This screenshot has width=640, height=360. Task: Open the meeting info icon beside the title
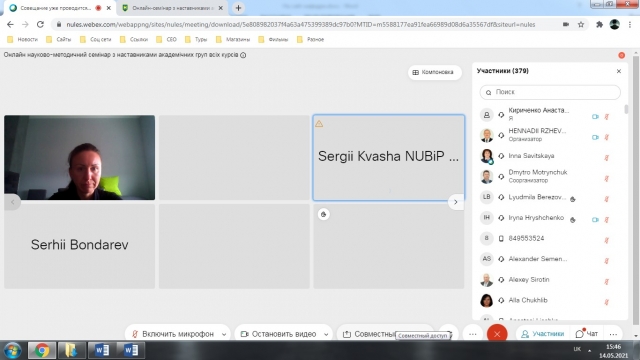[x=243, y=55]
